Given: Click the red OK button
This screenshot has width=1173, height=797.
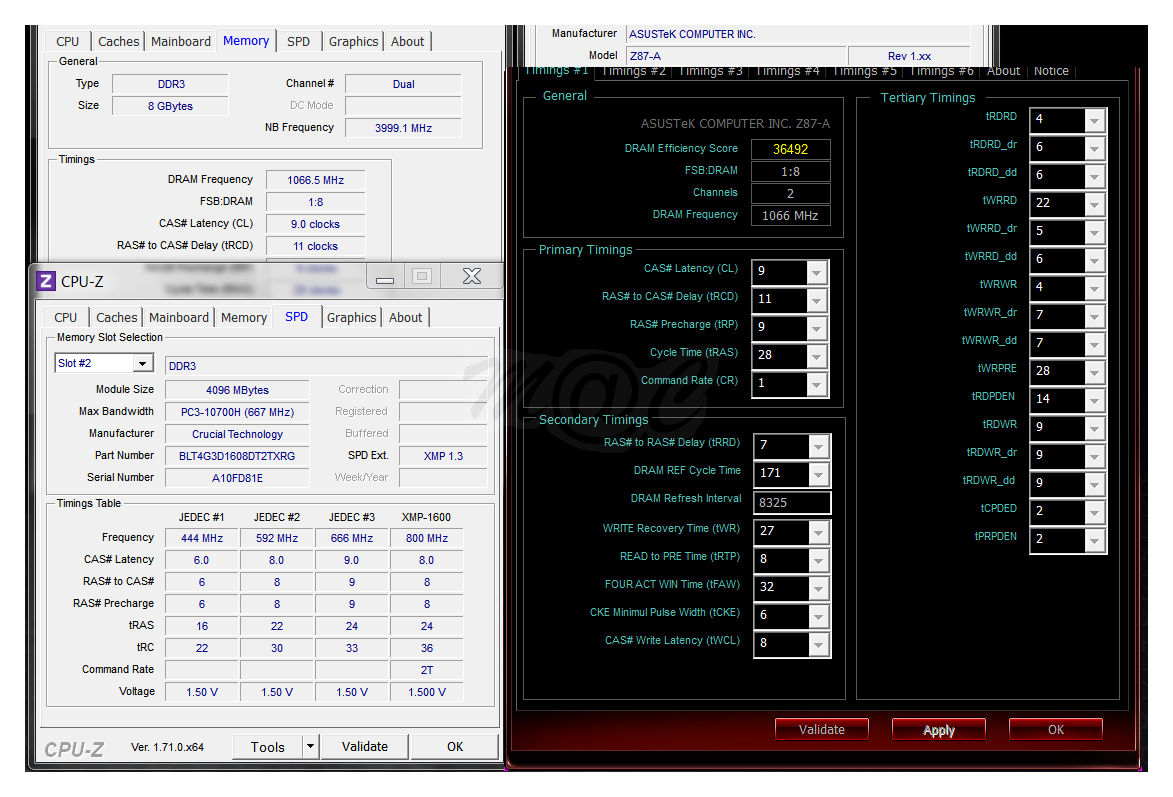Looking at the screenshot, I should (1056, 729).
